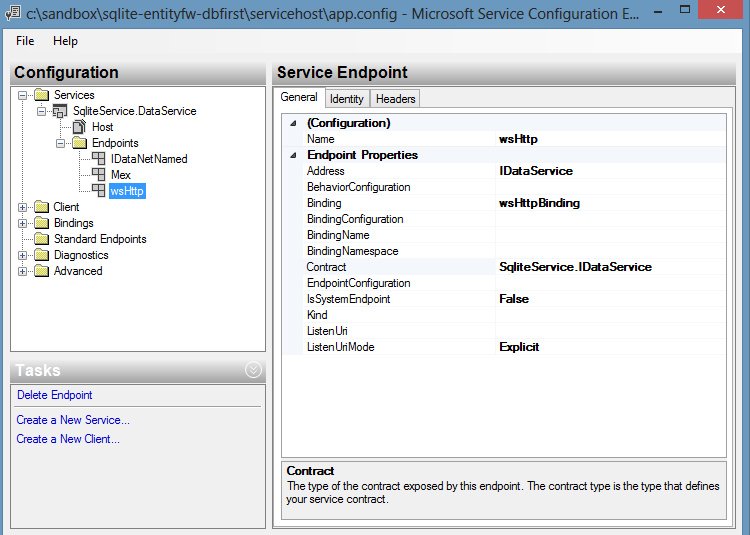Click the empty EndpointConfiguration value field

point(611,283)
